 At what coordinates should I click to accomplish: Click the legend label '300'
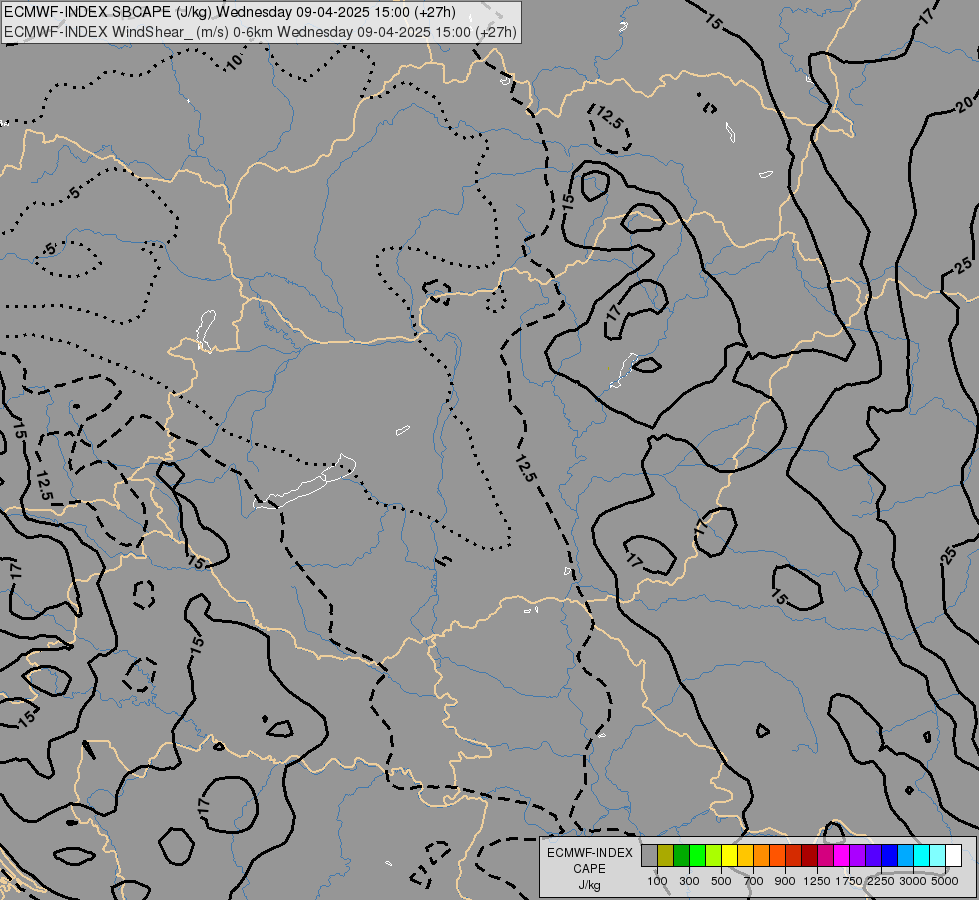[x=689, y=881]
